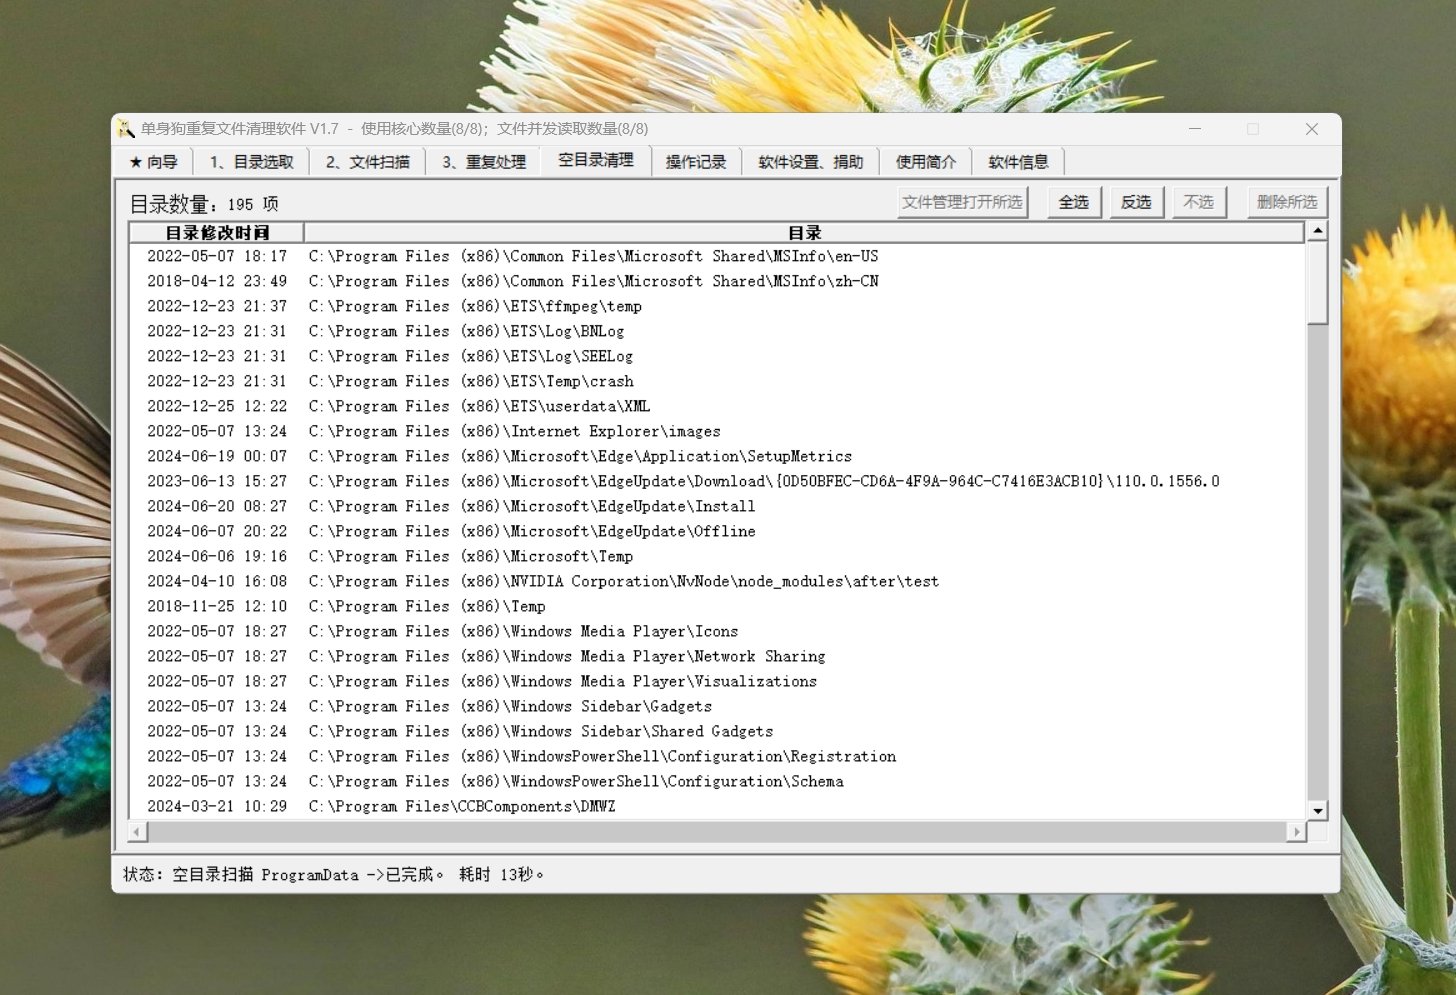Click the 目录 column header

(x=804, y=233)
